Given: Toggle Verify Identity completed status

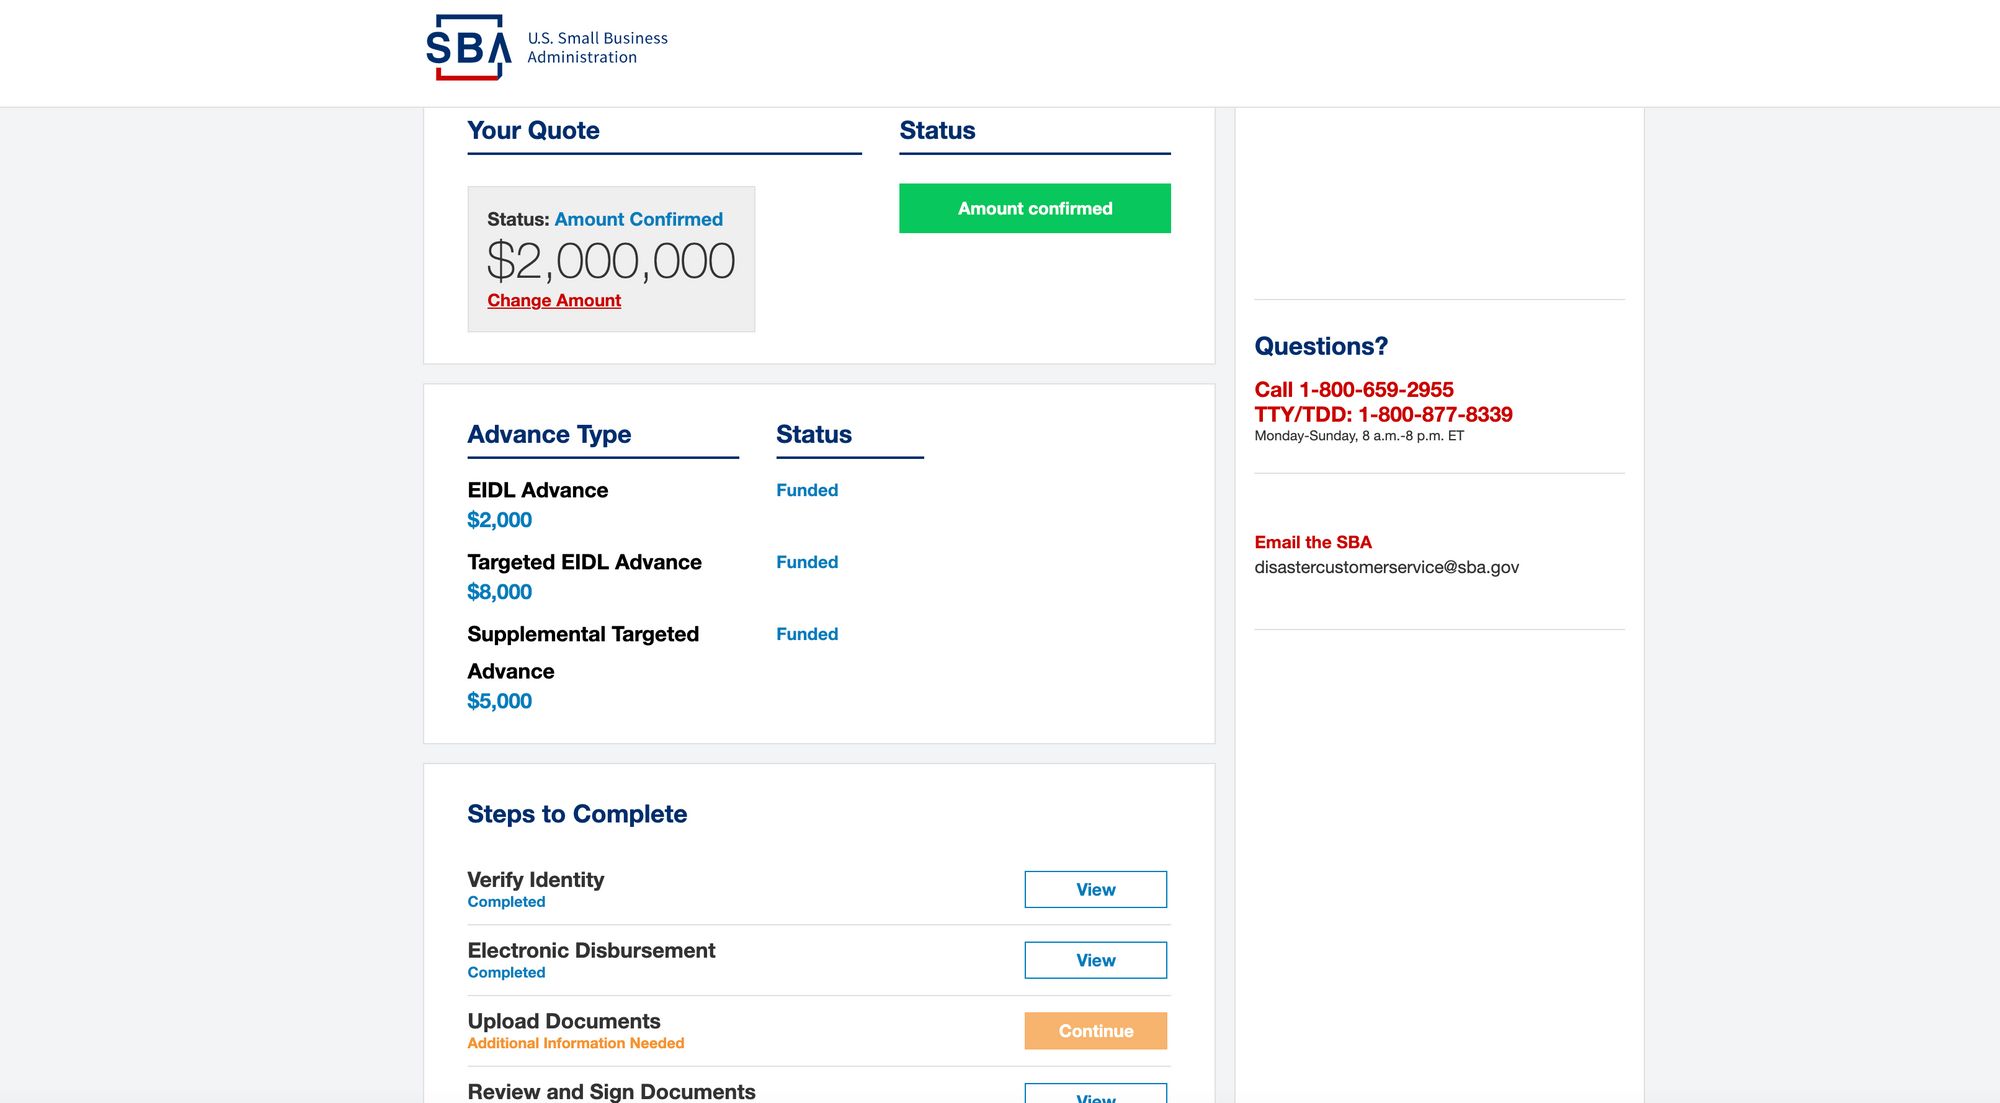Looking at the screenshot, I should pyautogui.click(x=508, y=901).
